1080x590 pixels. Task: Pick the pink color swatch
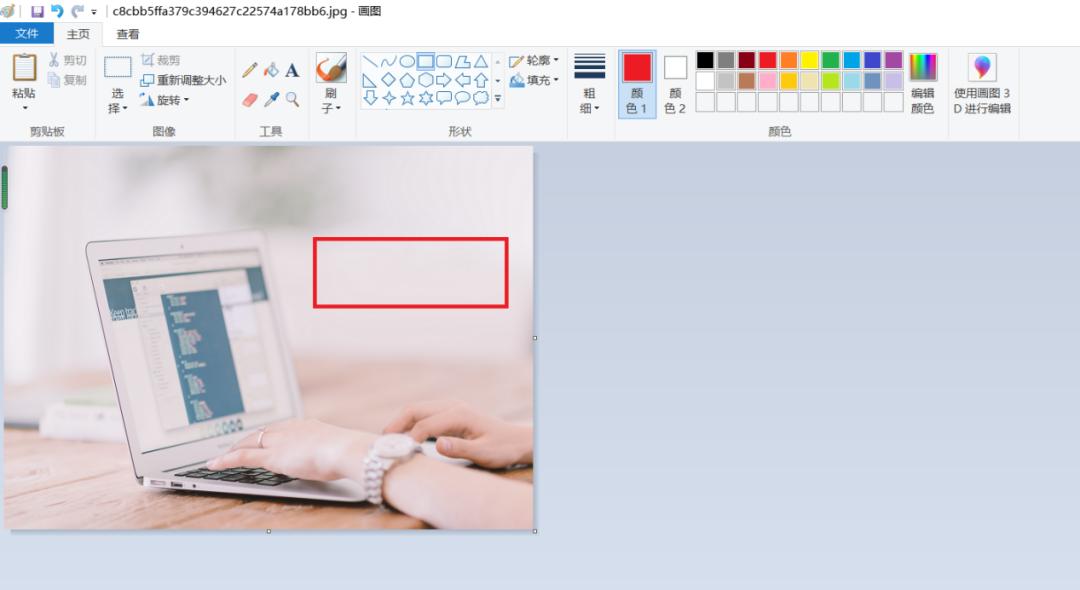point(768,81)
